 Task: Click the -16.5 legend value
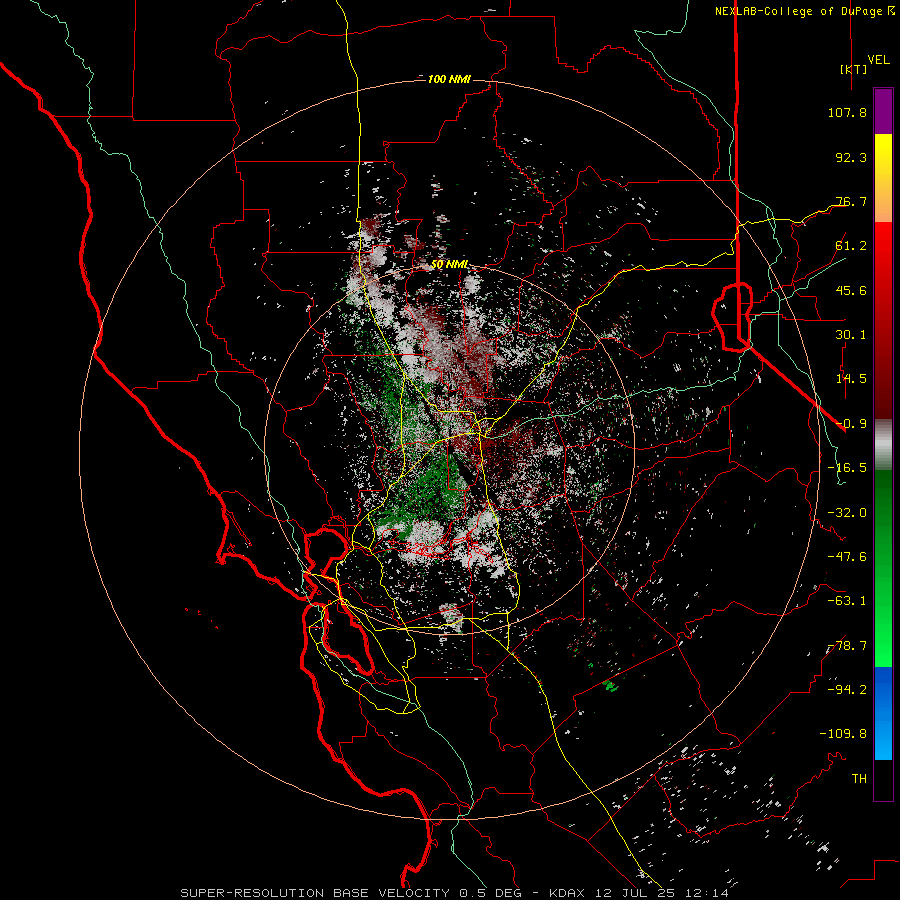[847, 468]
